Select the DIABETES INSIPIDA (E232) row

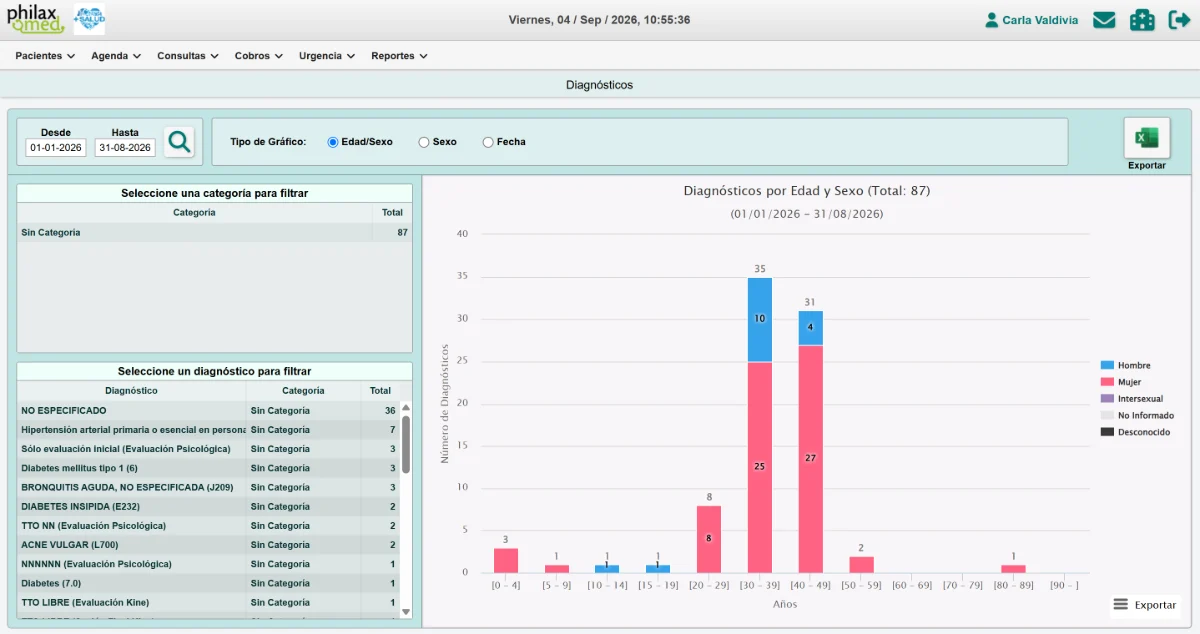pyautogui.click(x=208, y=507)
